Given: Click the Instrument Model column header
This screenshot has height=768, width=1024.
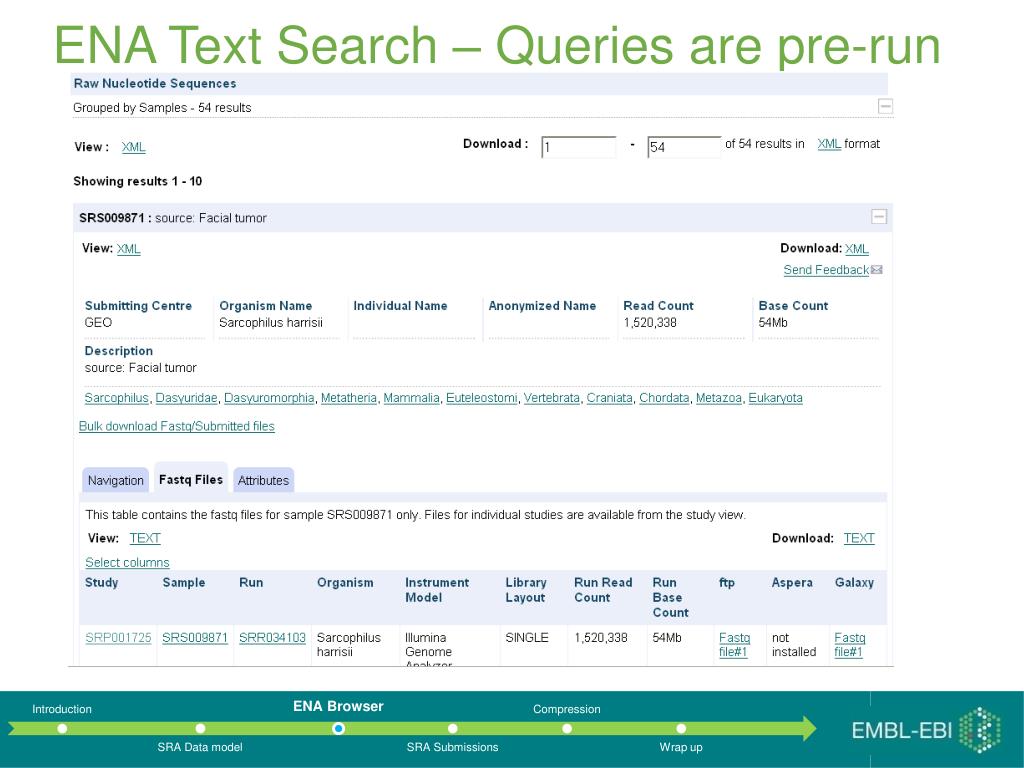Looking at the screenshot, I should (437, 590).
